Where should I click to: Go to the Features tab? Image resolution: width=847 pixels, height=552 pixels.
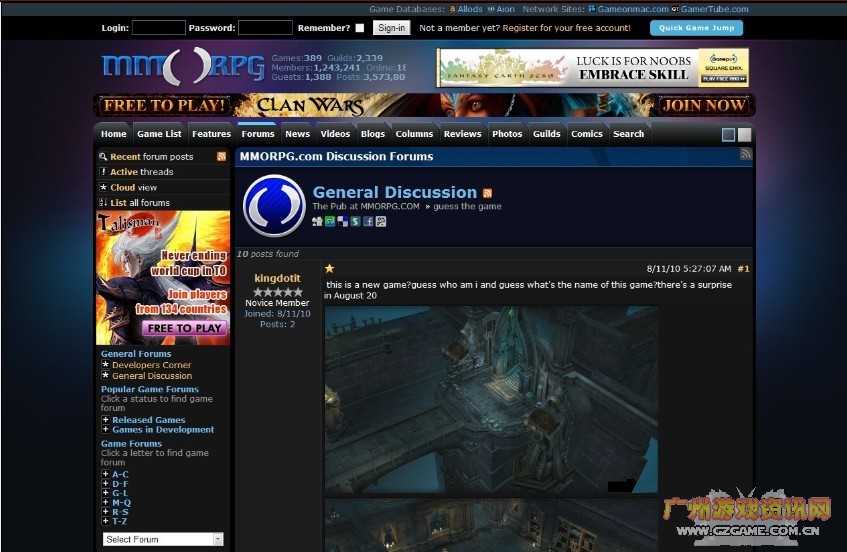pos(211,134)
